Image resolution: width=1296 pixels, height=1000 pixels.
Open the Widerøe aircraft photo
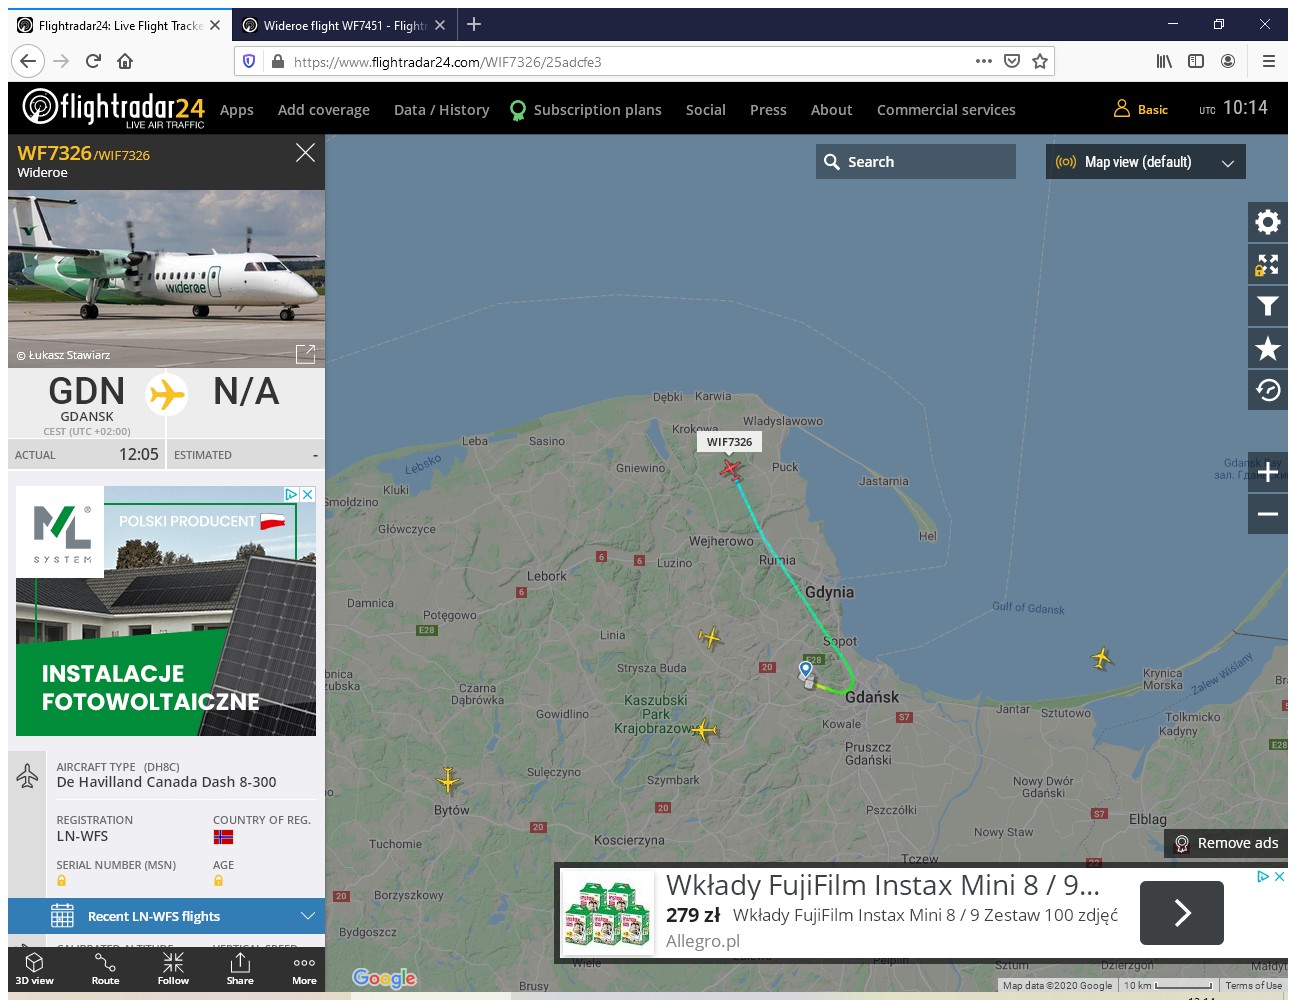(166, 279)
